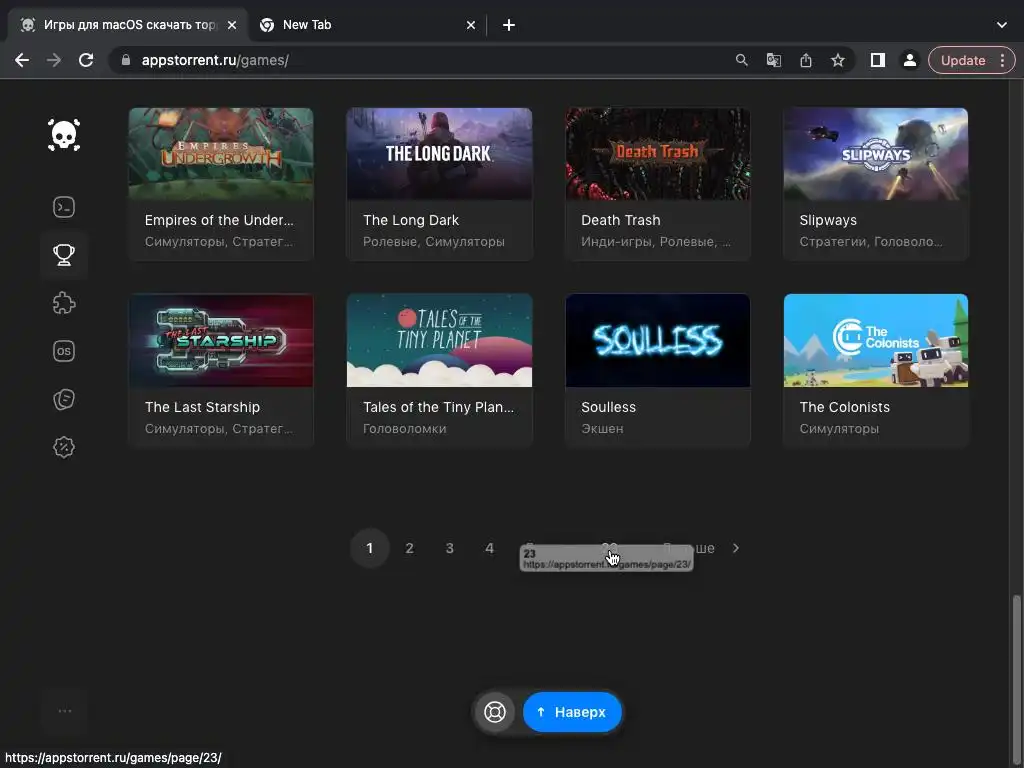1024x768 pixels.
Task: Go to pagination page 2
Action: (409, 548)
